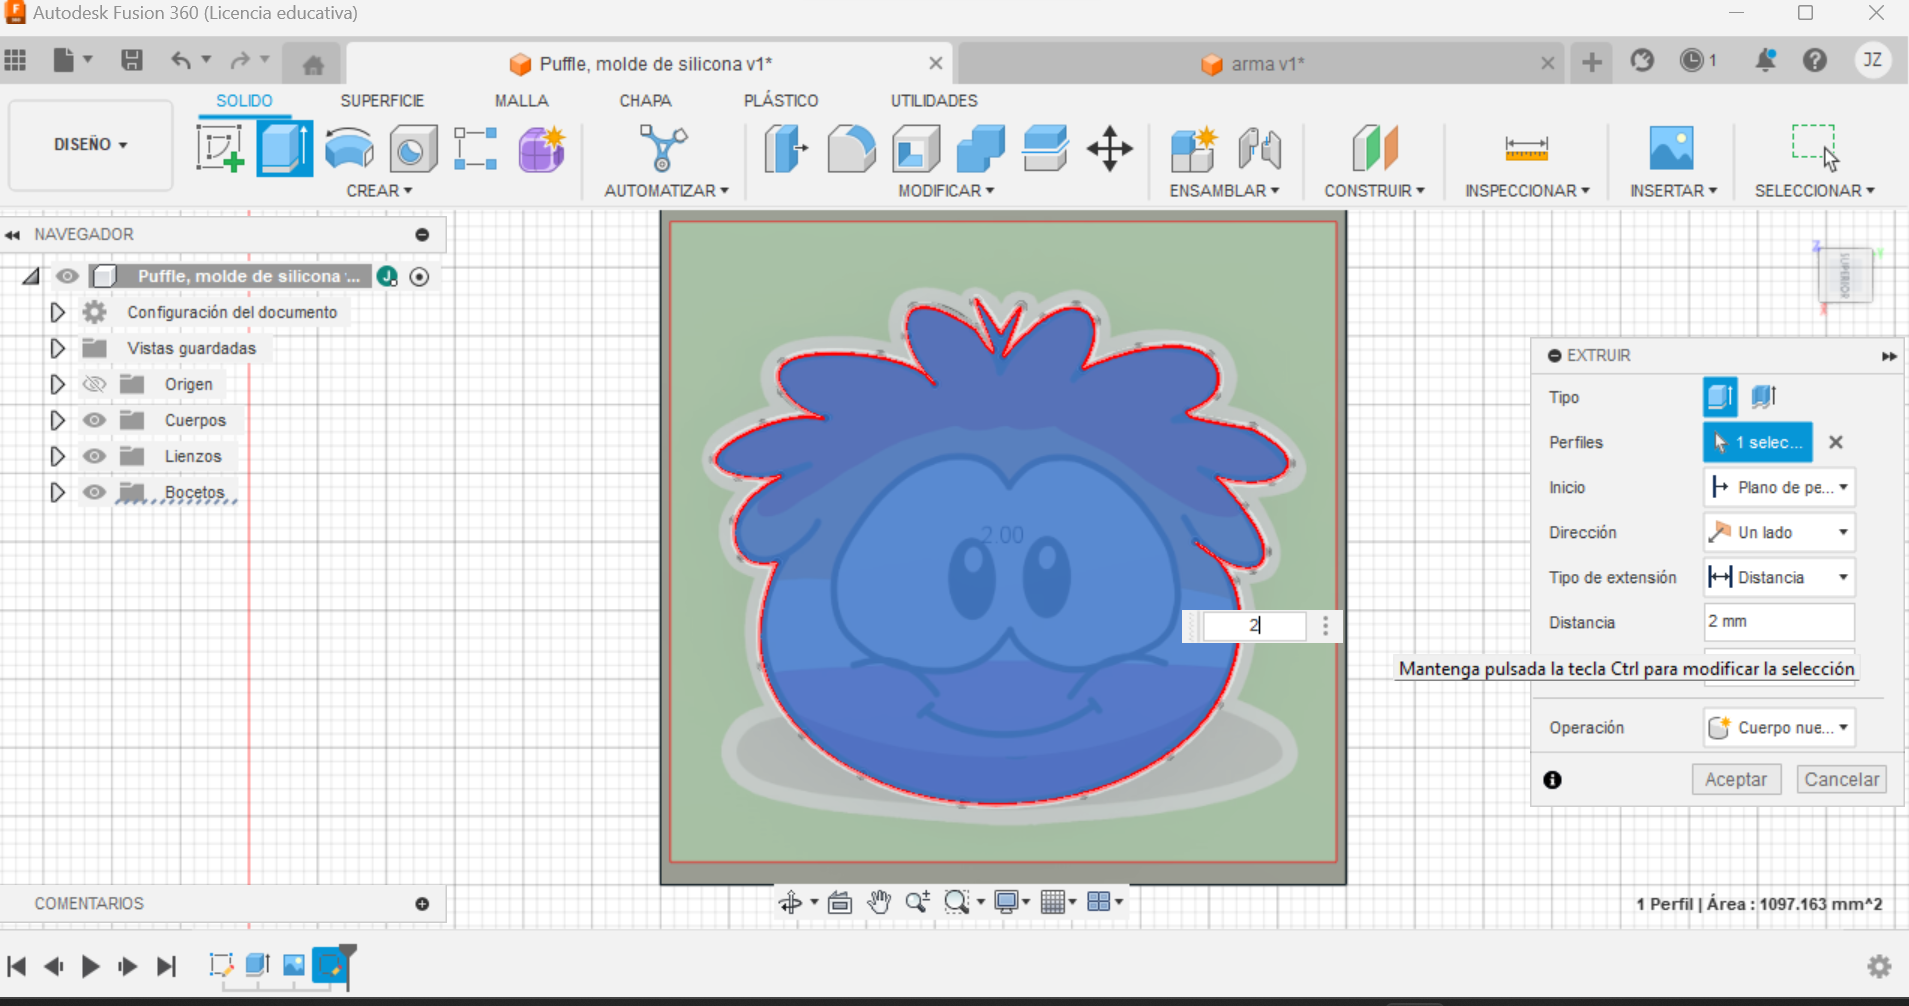Click the Hole tool icon

(413, 149)
